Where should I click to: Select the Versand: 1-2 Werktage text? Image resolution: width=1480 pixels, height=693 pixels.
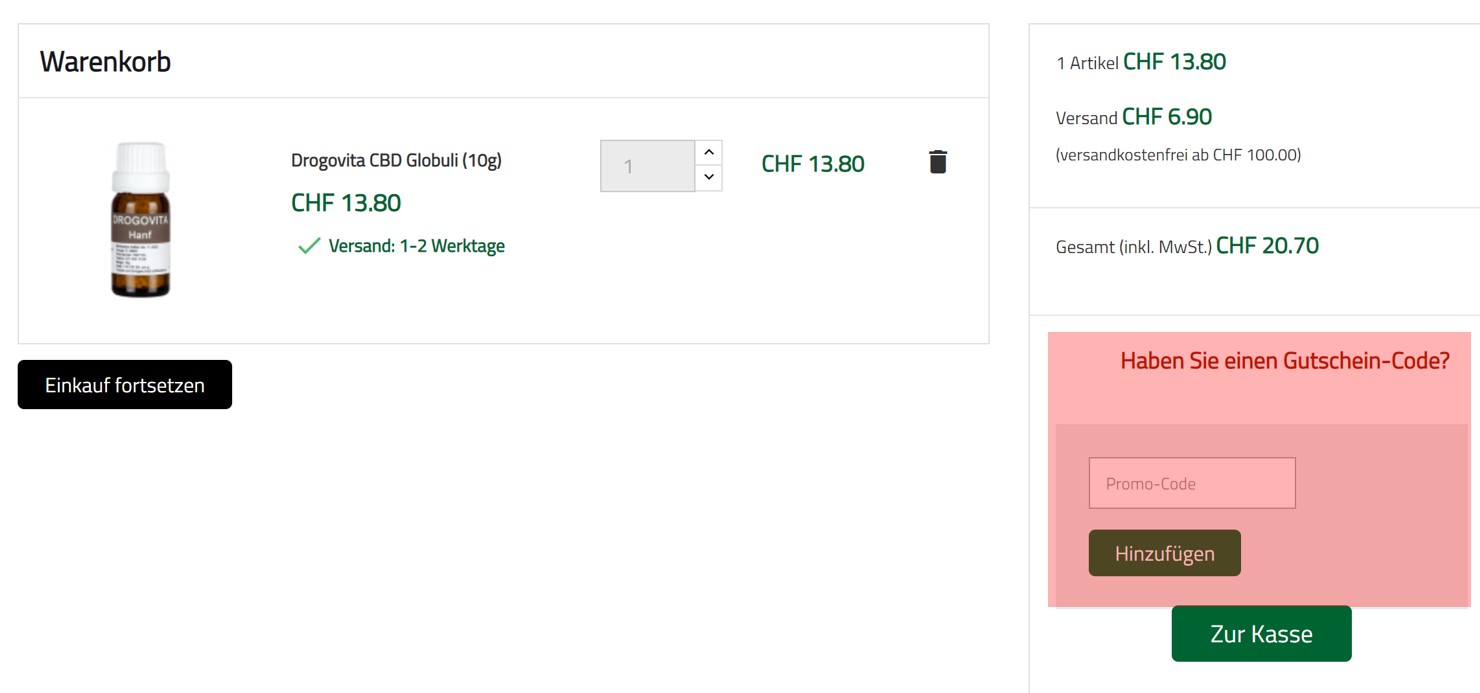click(x=416, y=246)
